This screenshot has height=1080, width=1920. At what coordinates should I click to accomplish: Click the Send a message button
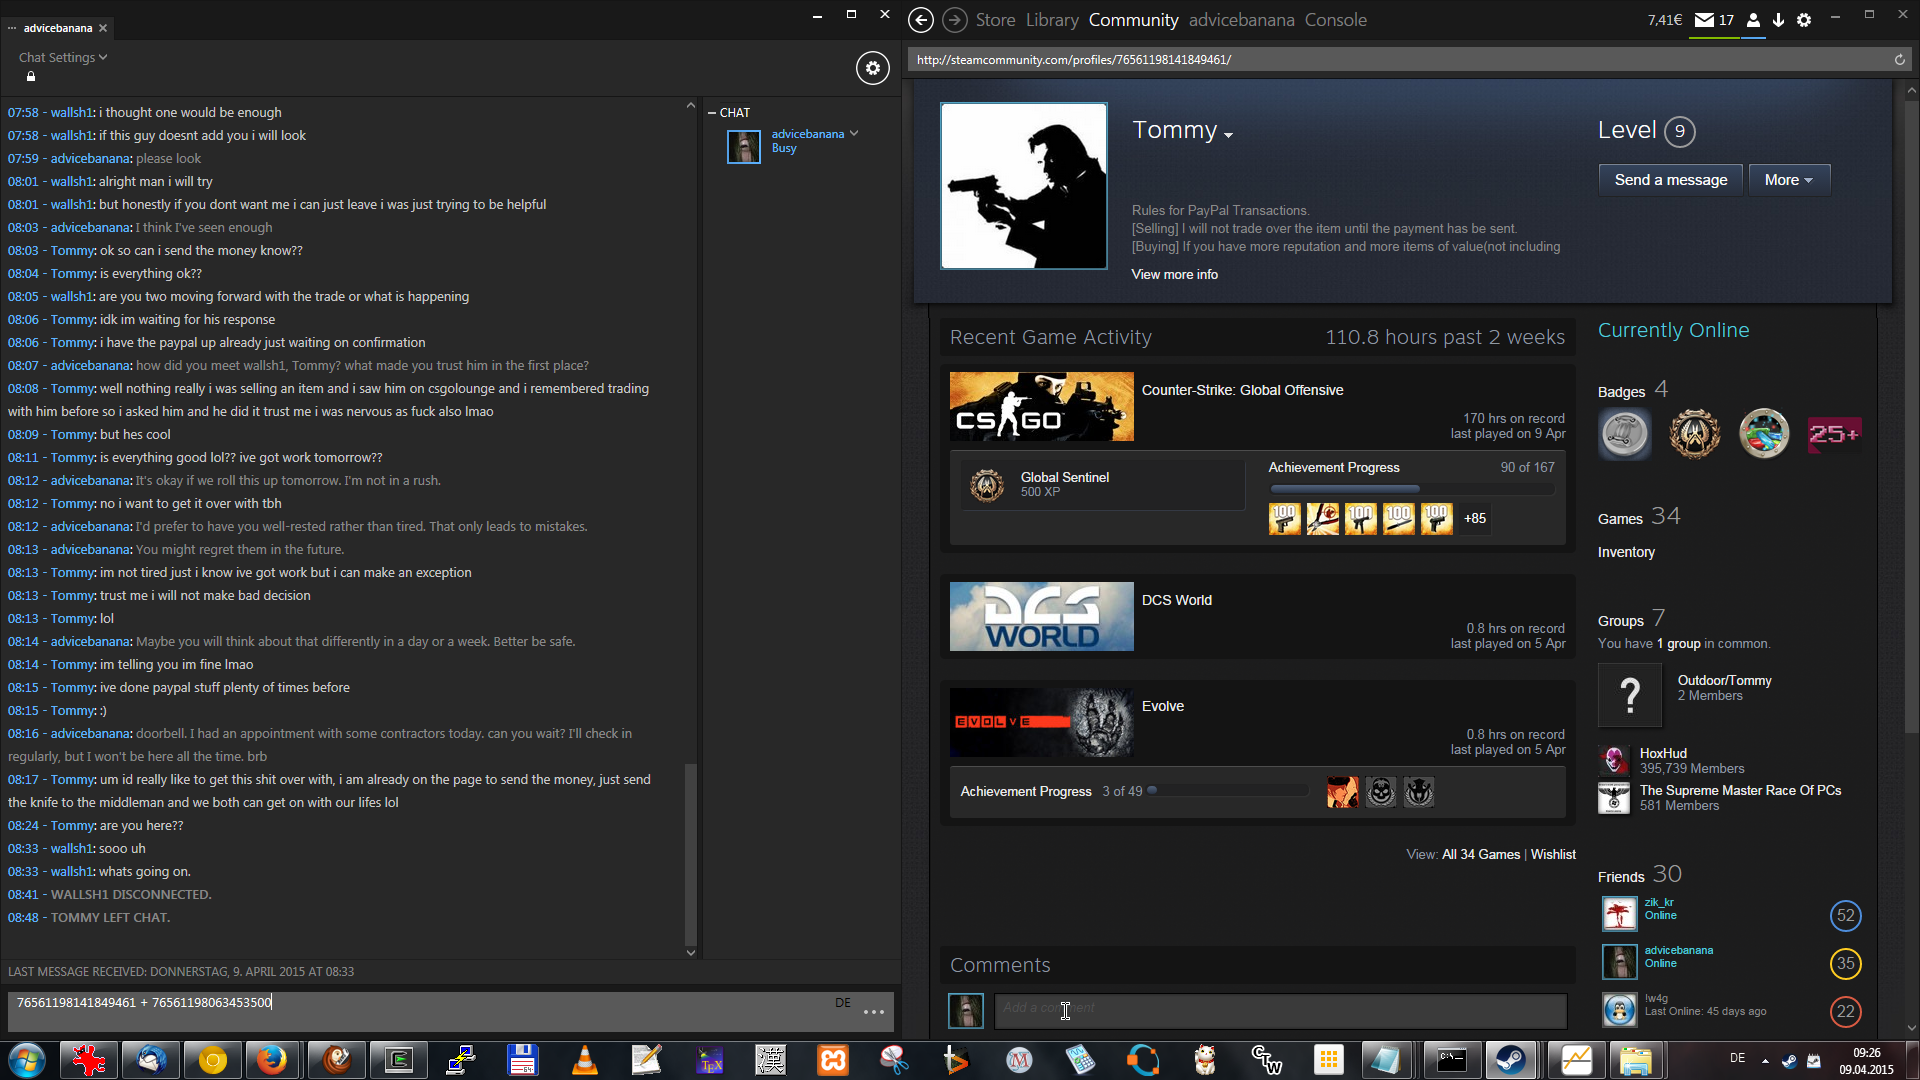pyautogui.click(x=1670, y=180)
